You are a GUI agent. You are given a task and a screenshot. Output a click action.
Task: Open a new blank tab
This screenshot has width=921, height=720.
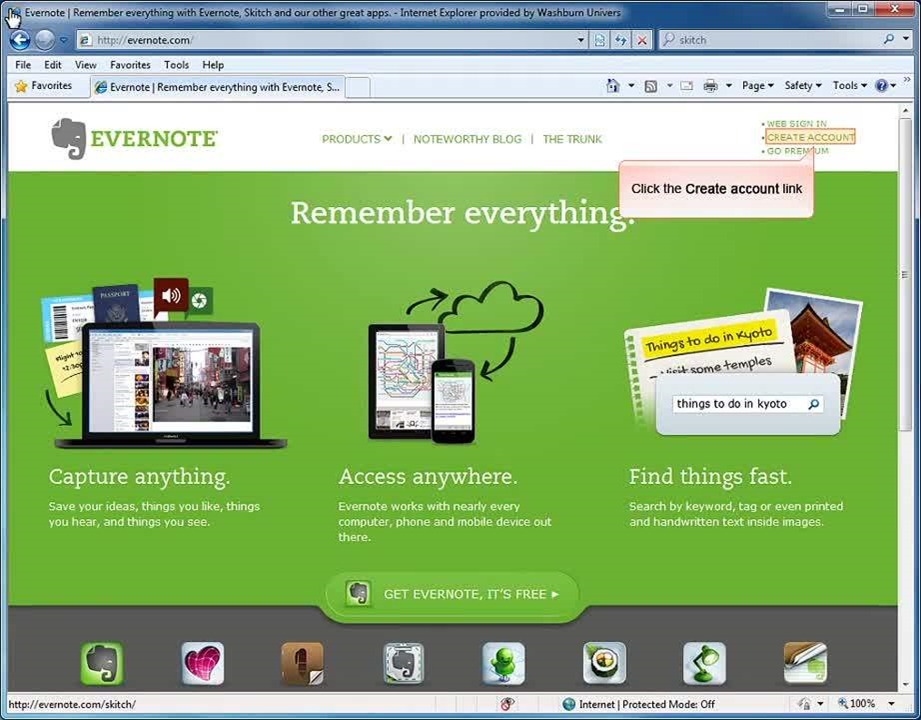point(358,88)
